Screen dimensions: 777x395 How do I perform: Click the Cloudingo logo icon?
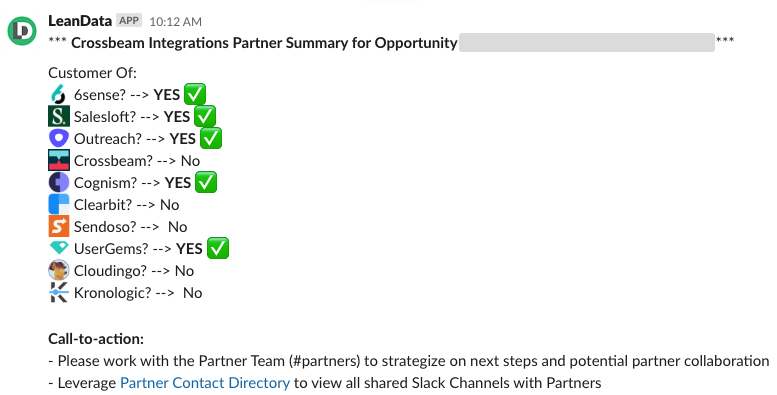click(x=58, y=270)
